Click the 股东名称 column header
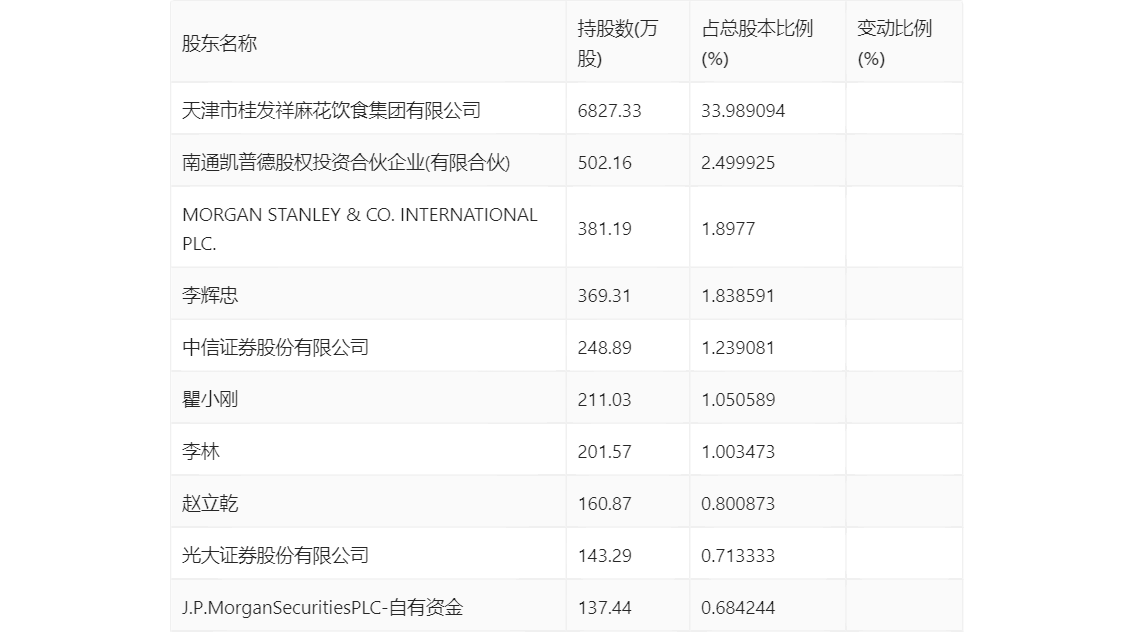Screen dimensions: 1134x632 pyautogui.click(x=219, y=43)
